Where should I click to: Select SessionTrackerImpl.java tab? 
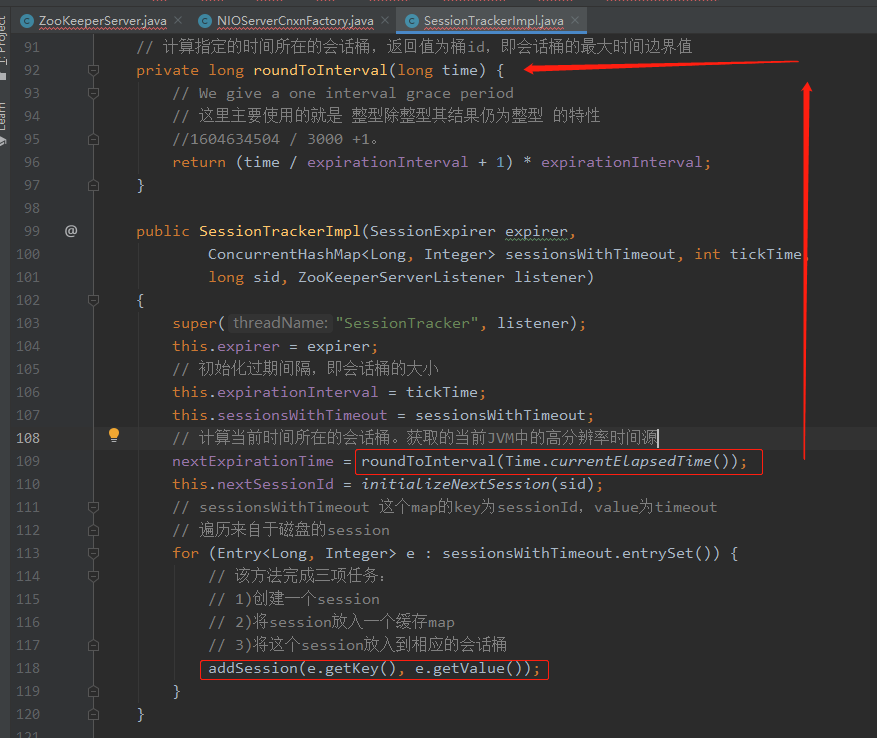pos(493,21)
